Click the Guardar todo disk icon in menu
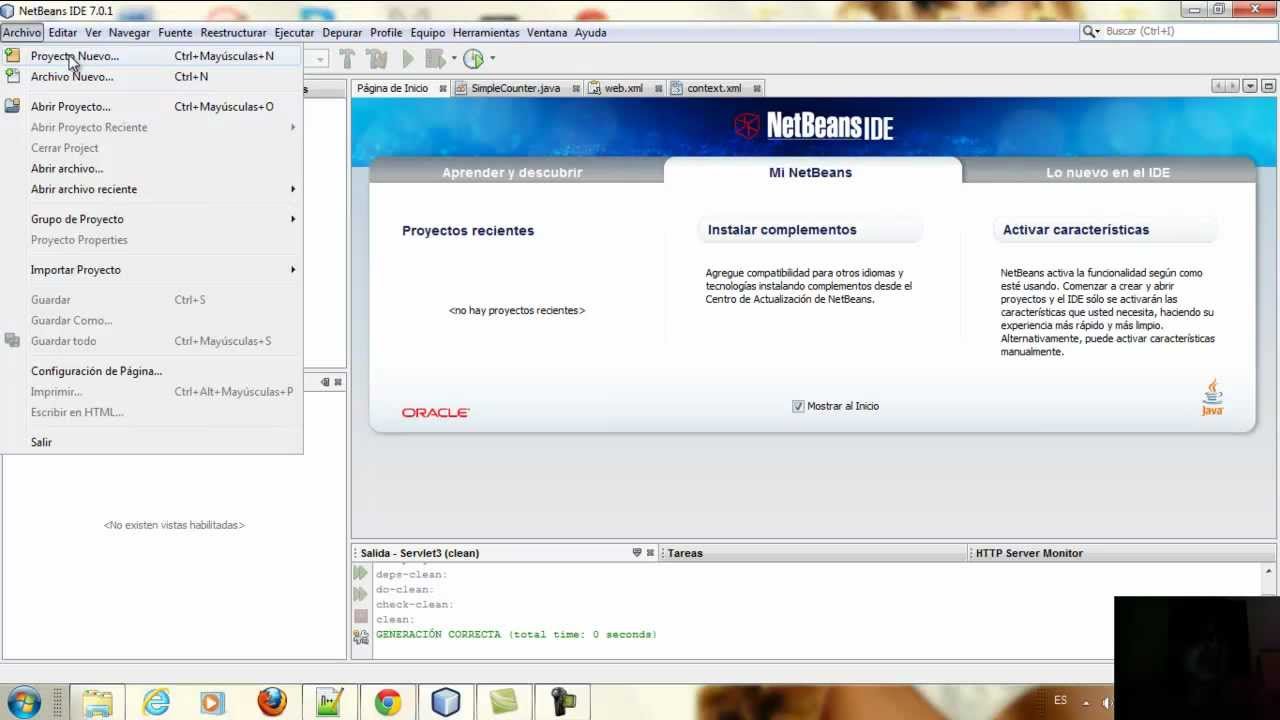Viewport: 1280px width, 720px height. pos(12,341)
